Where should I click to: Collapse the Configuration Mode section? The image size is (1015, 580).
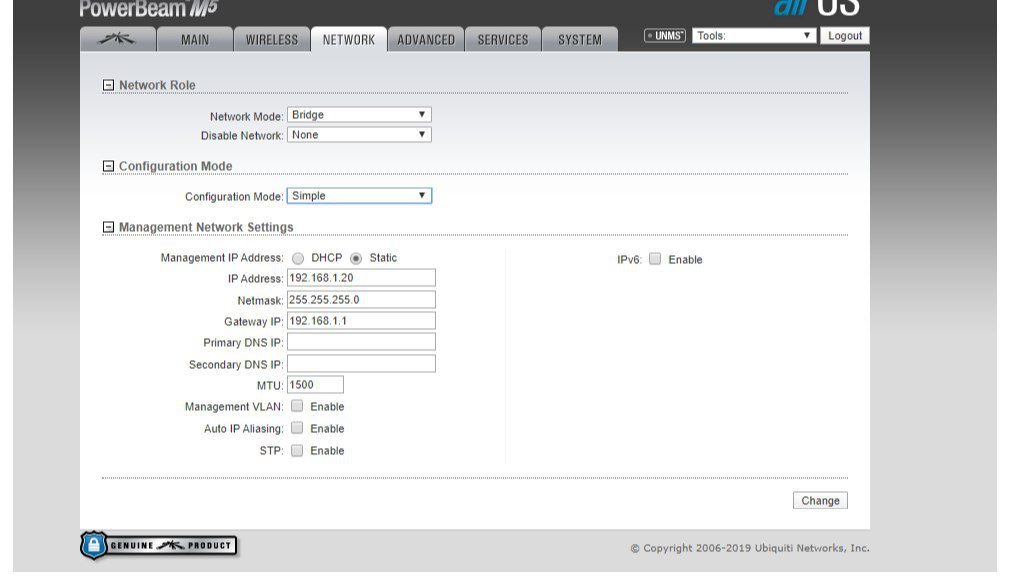(108, 166)
